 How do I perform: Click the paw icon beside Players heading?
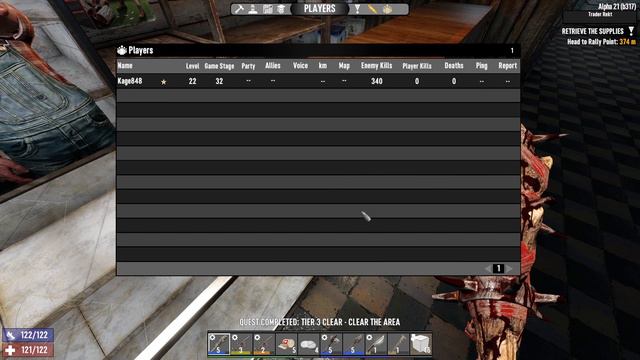click(x=122, y=50)
